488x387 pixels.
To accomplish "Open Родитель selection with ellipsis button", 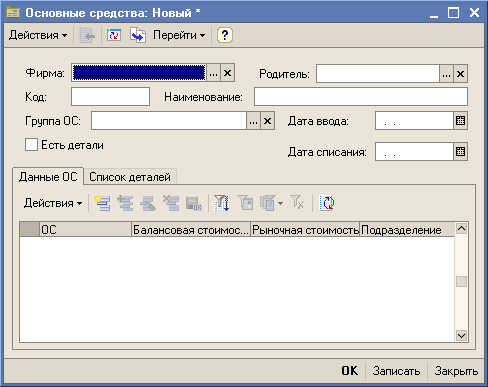I will (x=446, y=74).
